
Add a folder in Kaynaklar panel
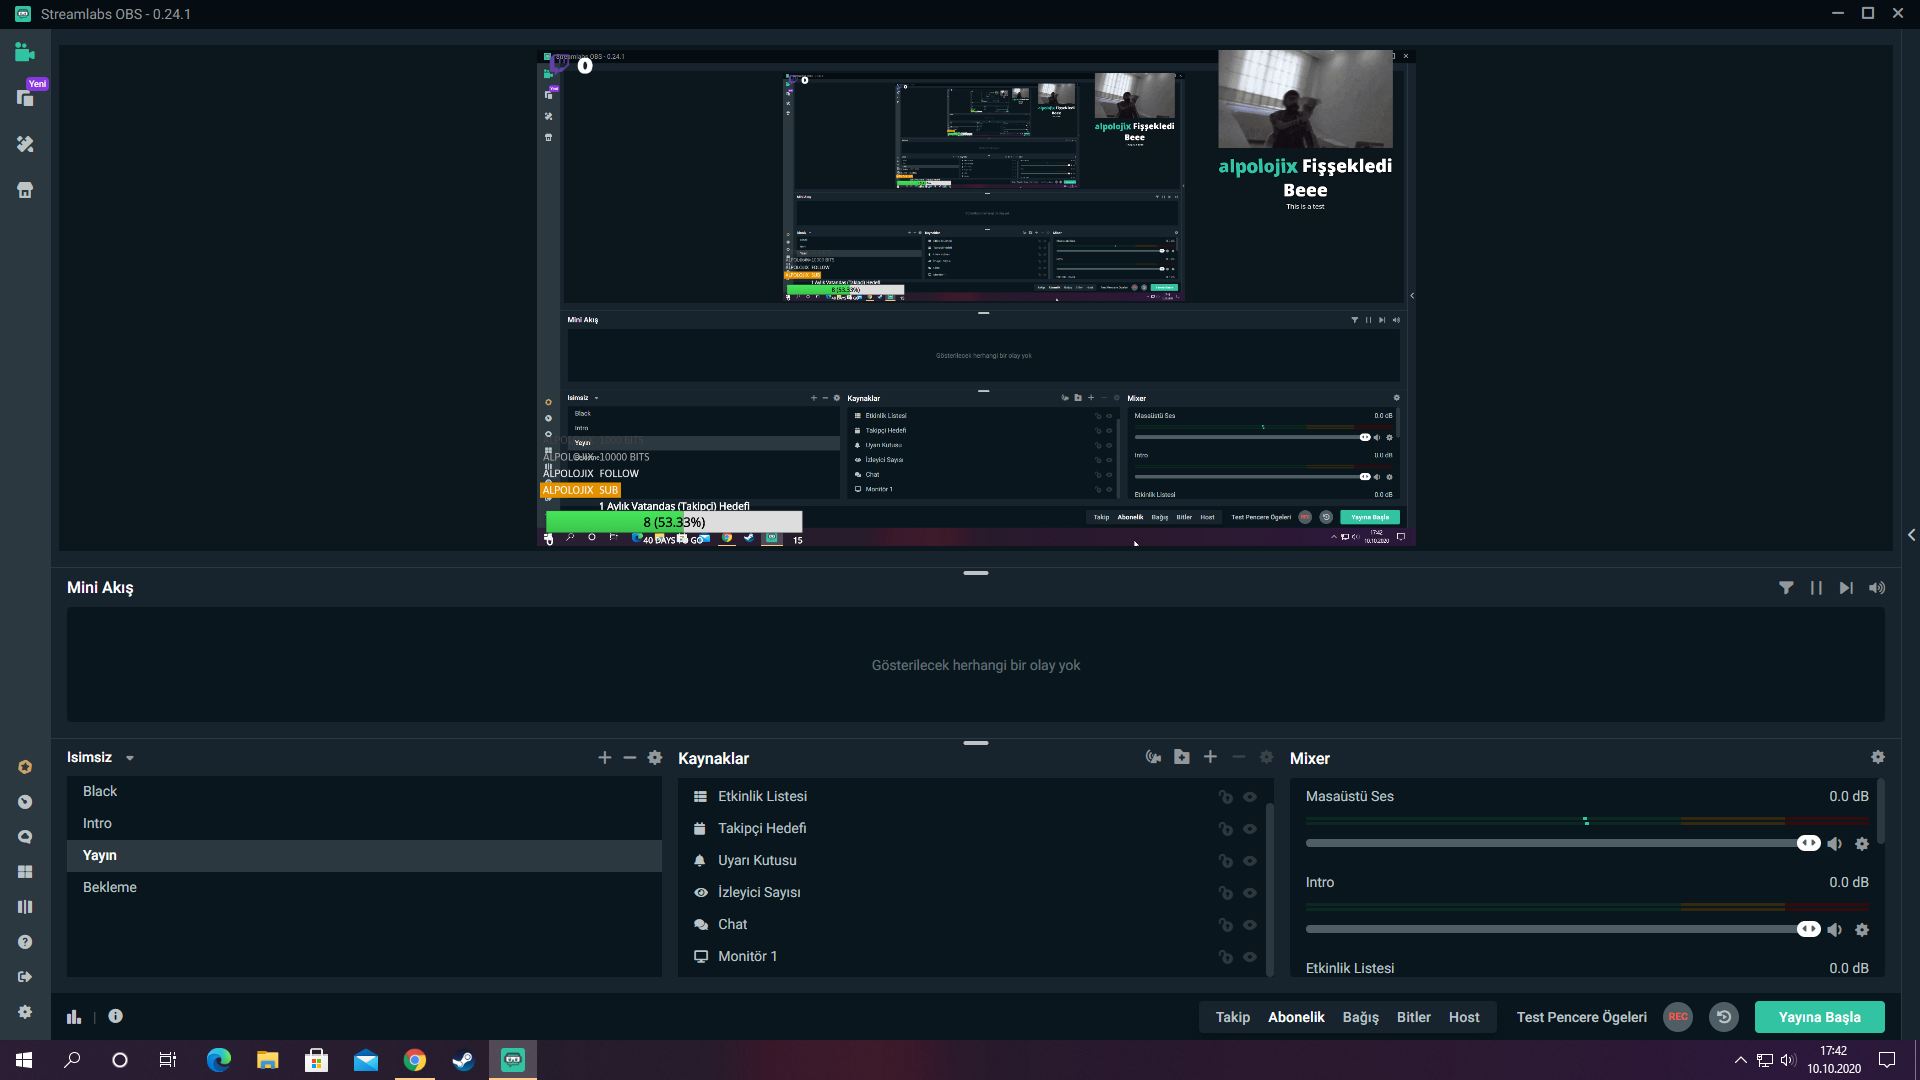[x=1182, y=757]
